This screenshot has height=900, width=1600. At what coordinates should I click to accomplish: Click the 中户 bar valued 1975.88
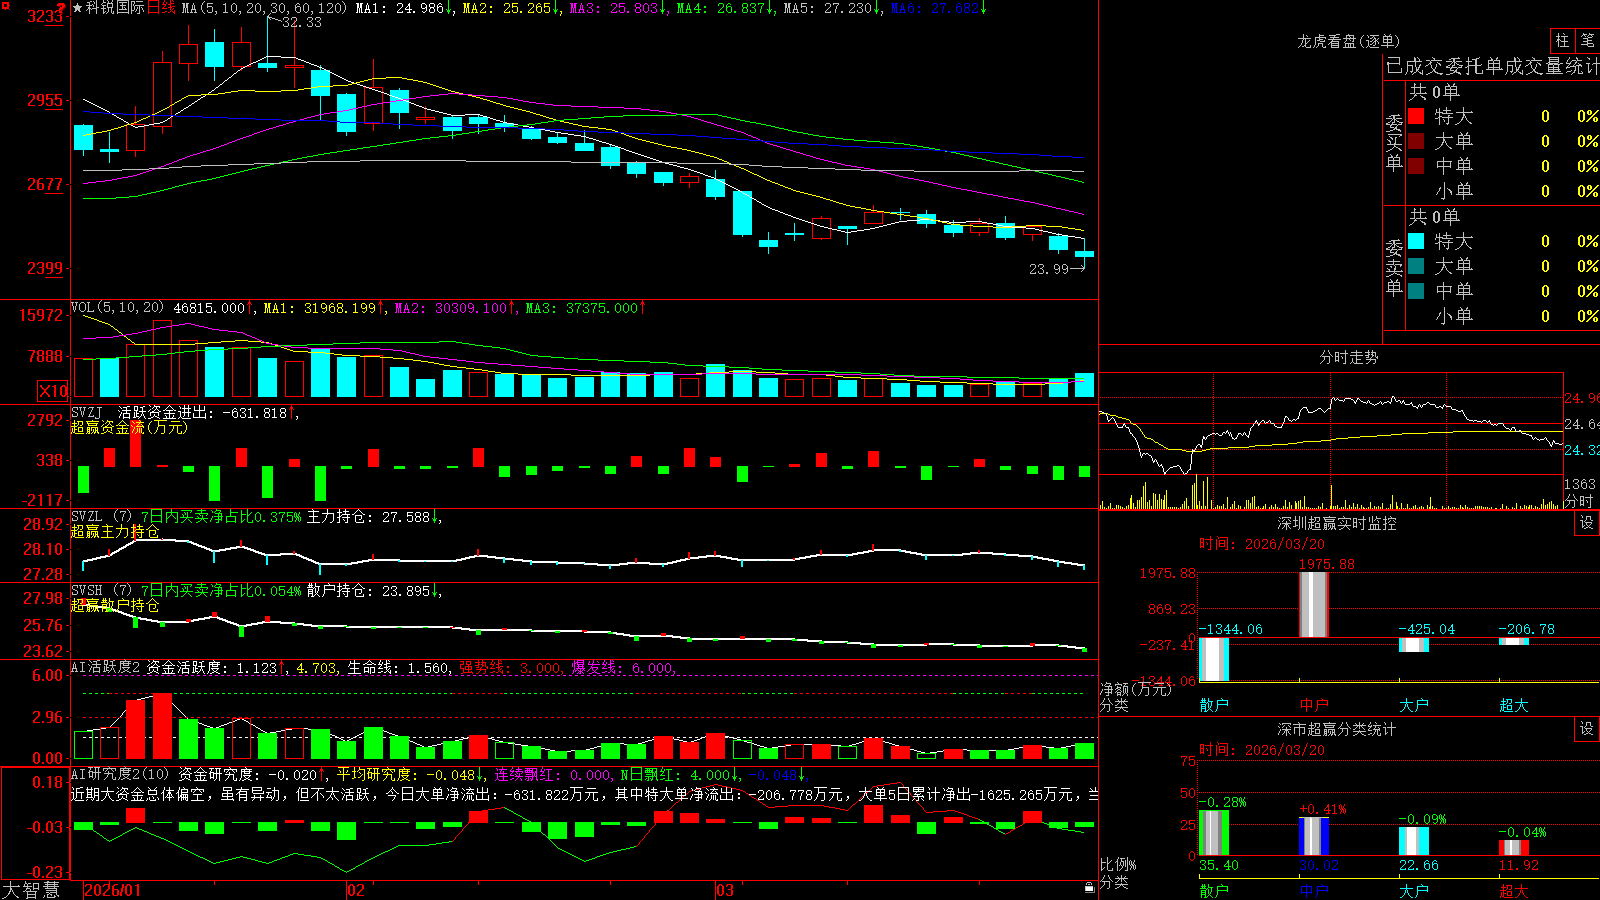(1314, 604)
